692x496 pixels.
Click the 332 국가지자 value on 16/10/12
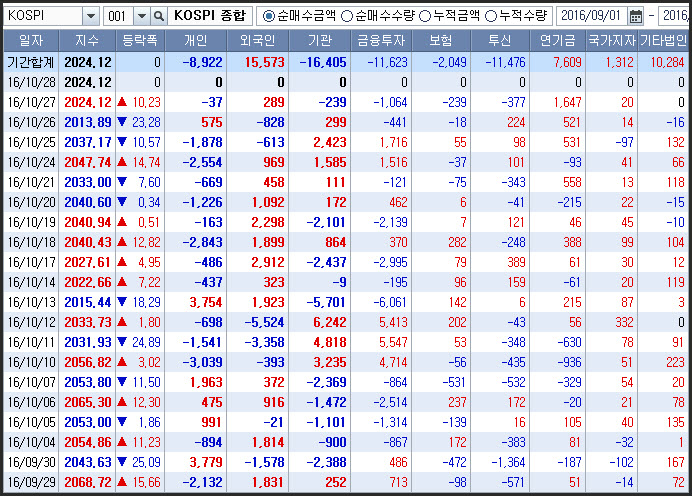624,323
